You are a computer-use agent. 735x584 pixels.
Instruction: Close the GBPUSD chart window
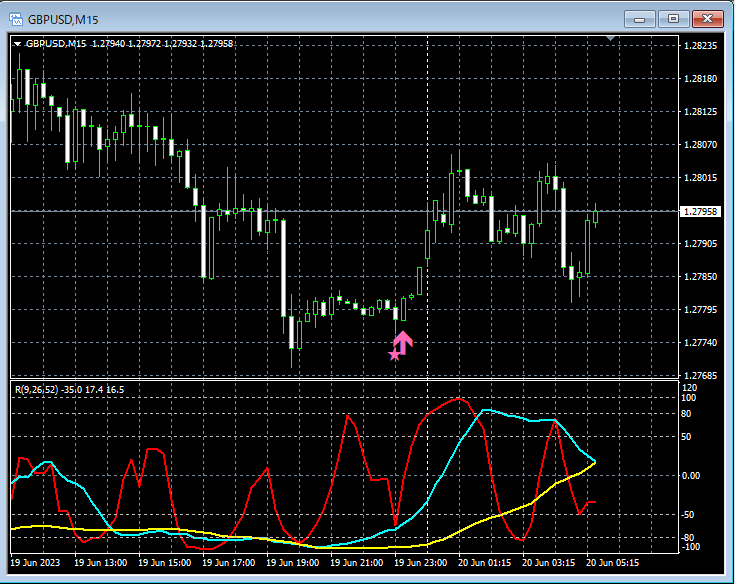coord(708,19)
